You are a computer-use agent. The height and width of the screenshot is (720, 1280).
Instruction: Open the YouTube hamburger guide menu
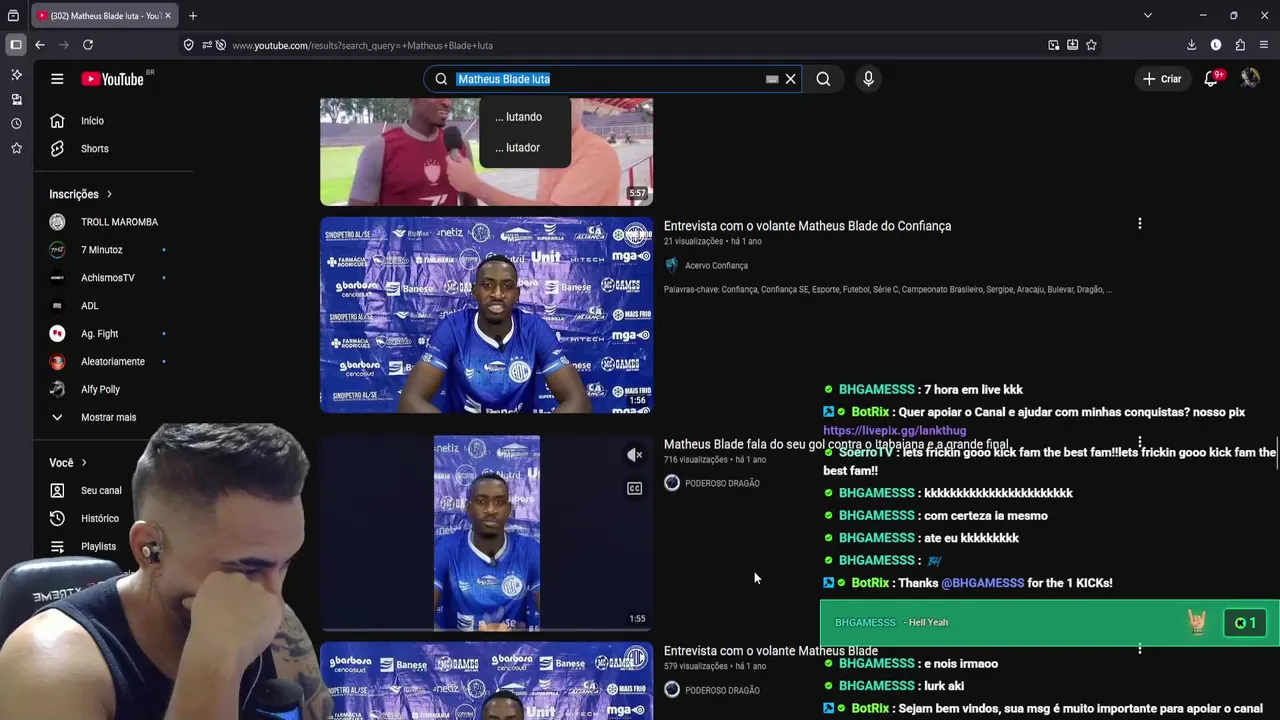tap(57, 79)
